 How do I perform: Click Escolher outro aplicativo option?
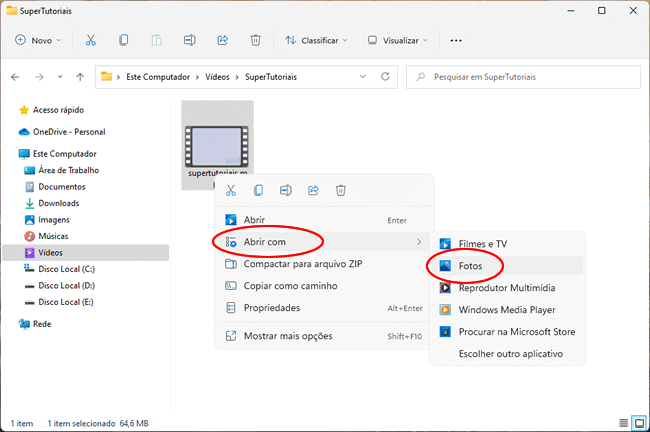pyautogui.click(x=510, y=354)
